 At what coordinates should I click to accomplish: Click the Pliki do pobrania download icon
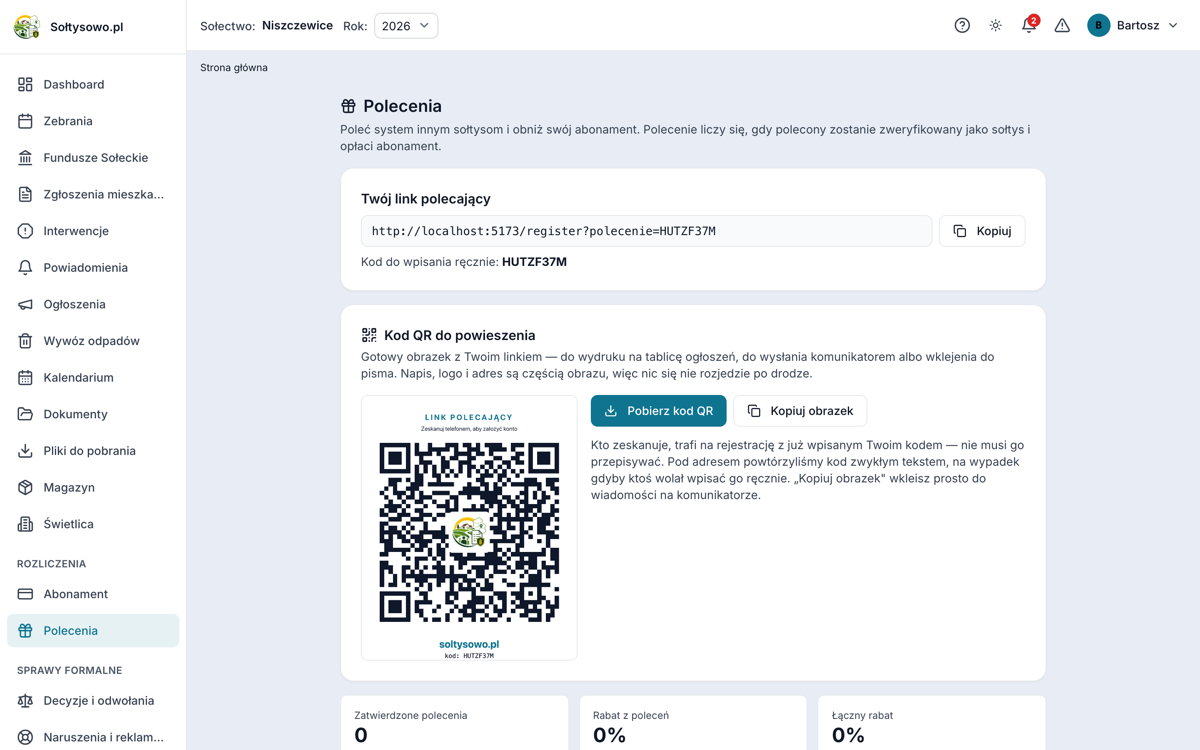(25, 451)
